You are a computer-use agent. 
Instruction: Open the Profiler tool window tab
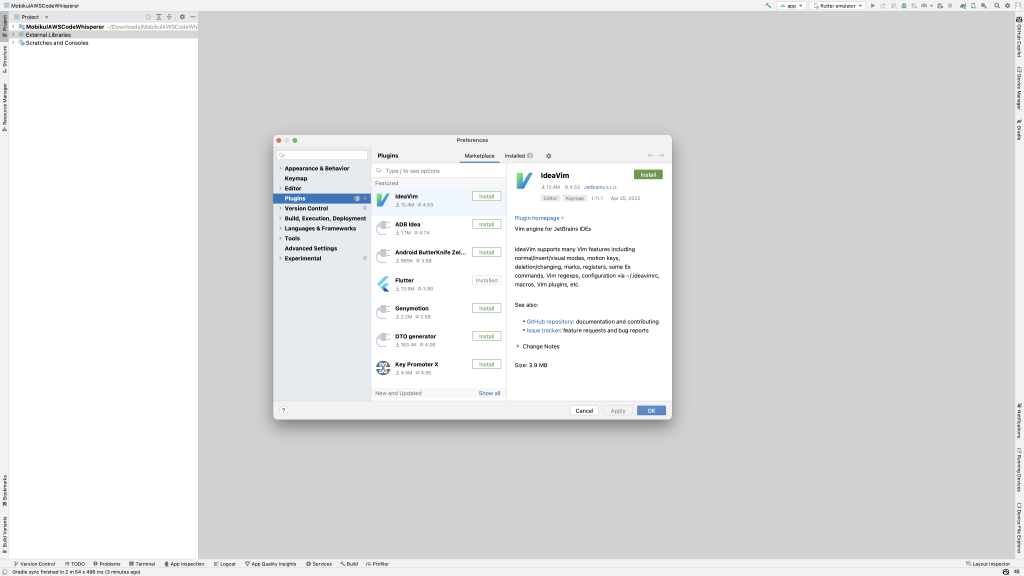coord(377,564)
